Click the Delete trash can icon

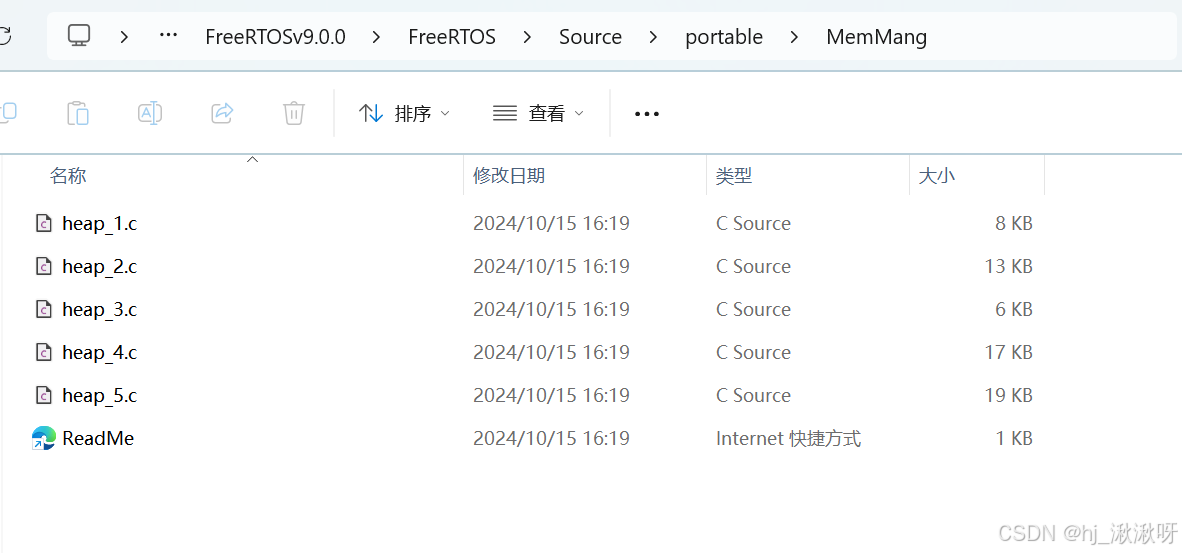(x=293, y=113)
